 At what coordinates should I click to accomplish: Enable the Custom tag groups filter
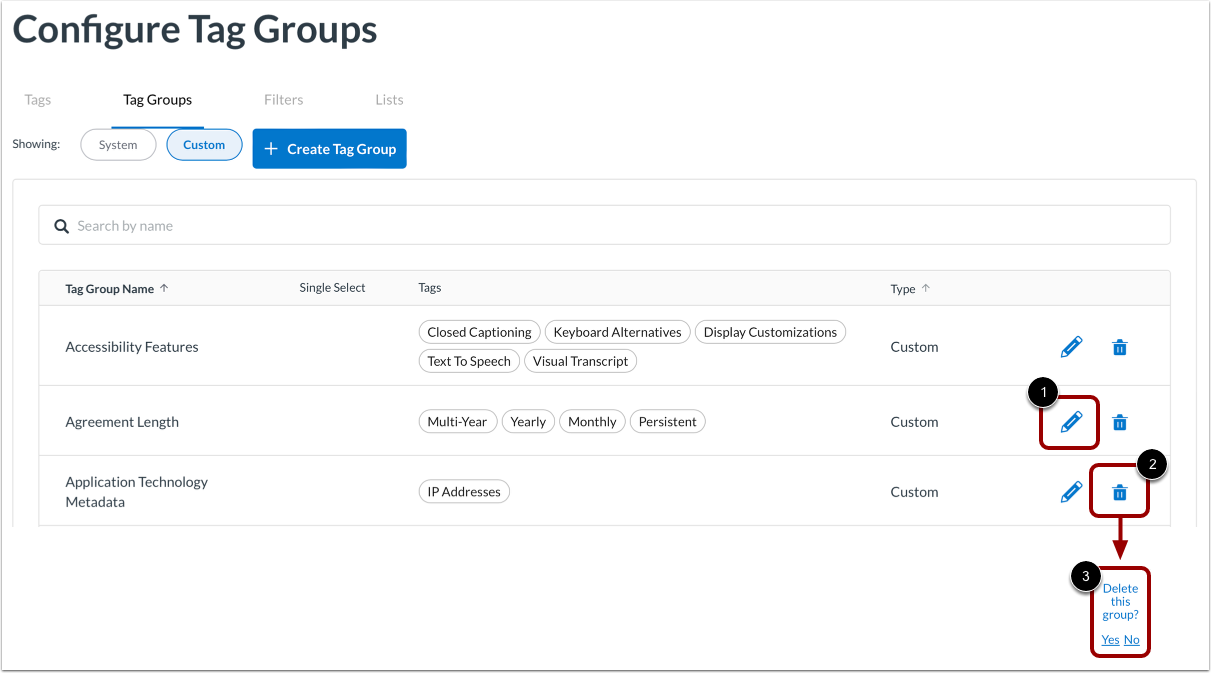click(204, 144)
